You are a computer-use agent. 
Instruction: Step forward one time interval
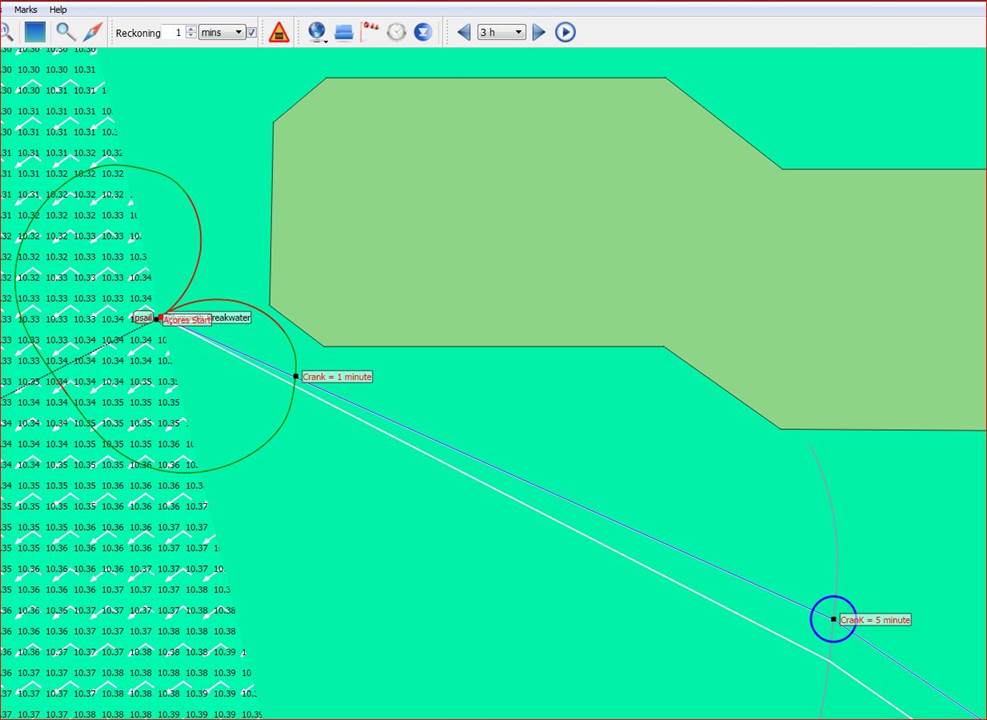click(539, 32)
